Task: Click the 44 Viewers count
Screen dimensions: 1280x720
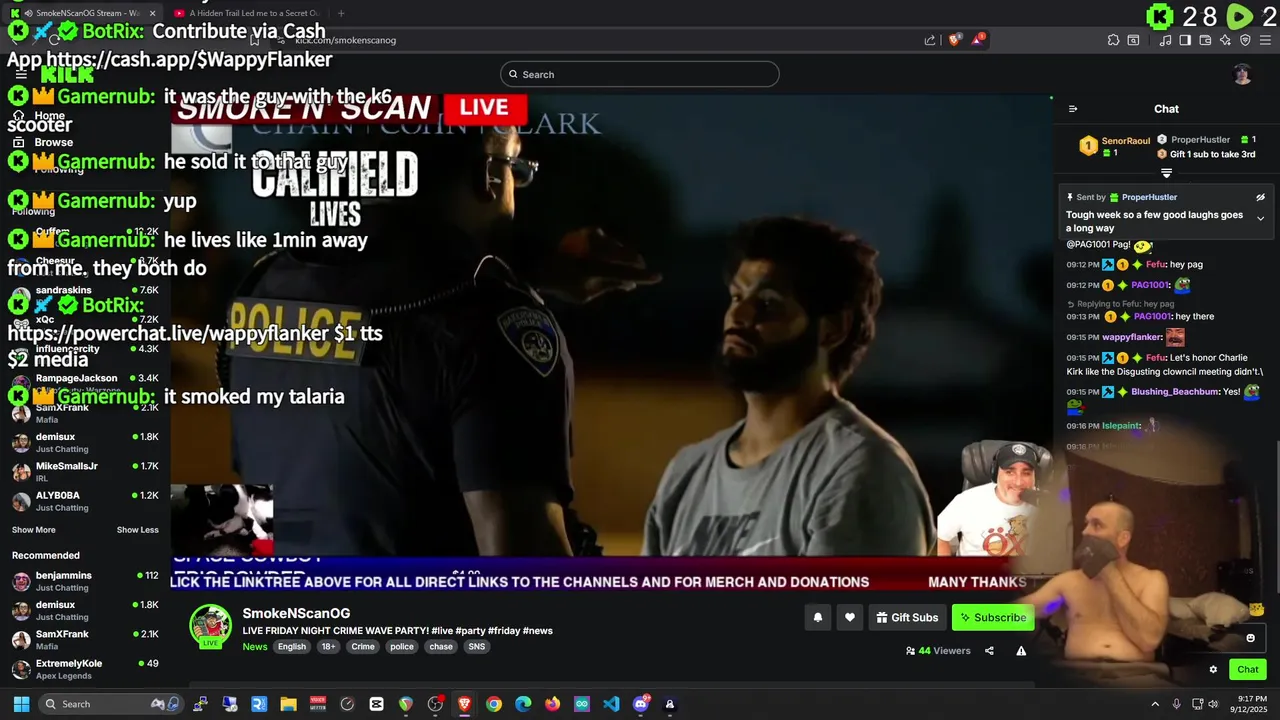Action: click(938, 651)
